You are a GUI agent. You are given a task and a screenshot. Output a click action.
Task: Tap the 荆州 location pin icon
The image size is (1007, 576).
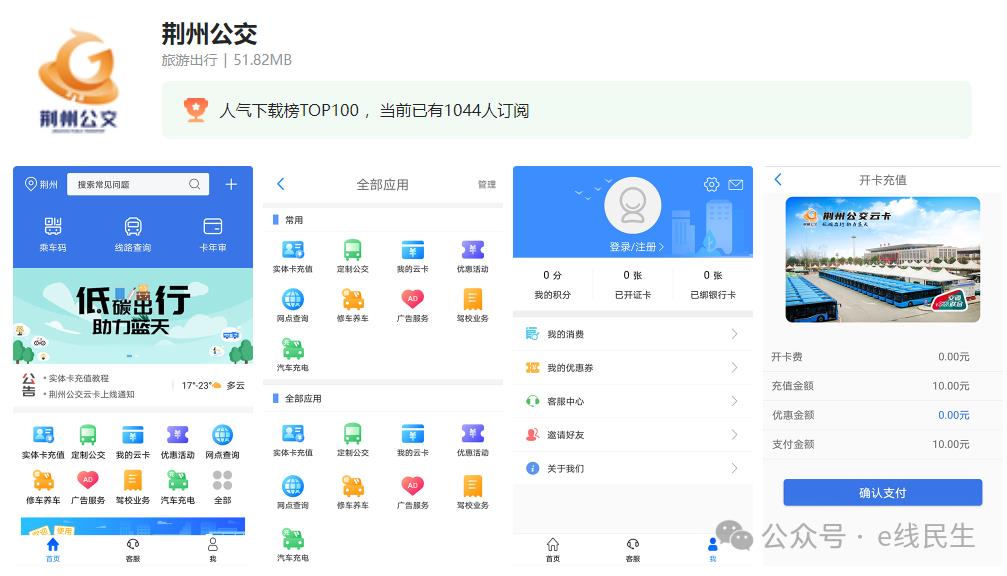click(30, 184)
